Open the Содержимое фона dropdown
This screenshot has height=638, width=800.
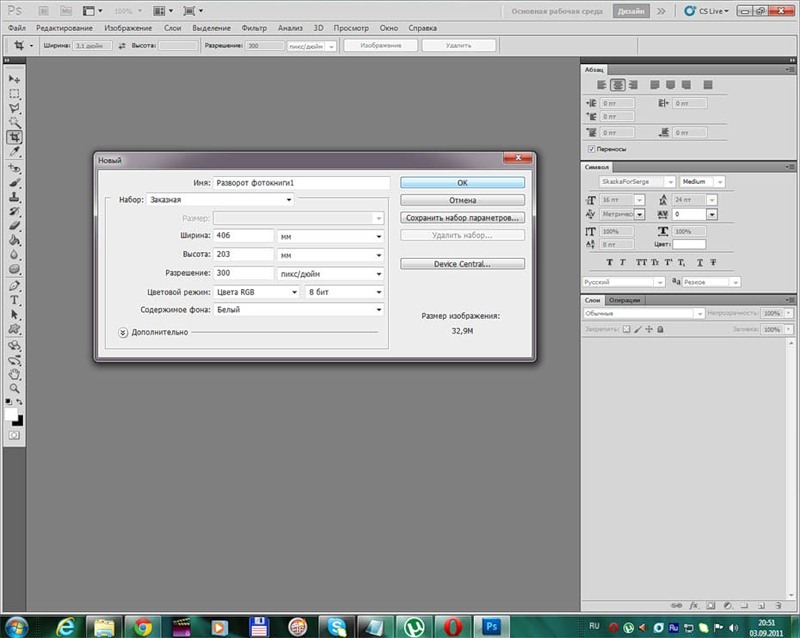pos(298,309)
